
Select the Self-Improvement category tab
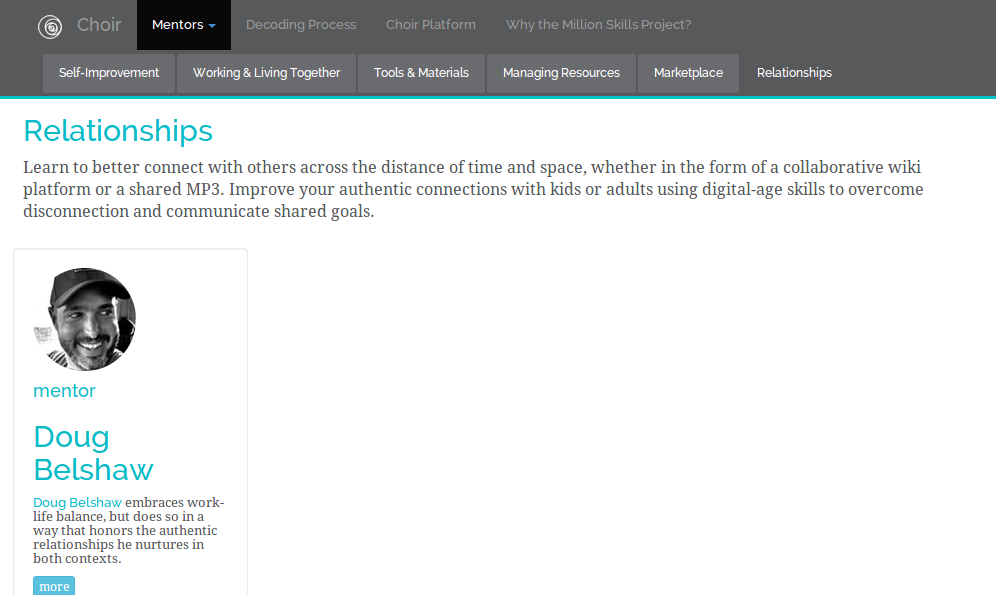coord(109,73)
